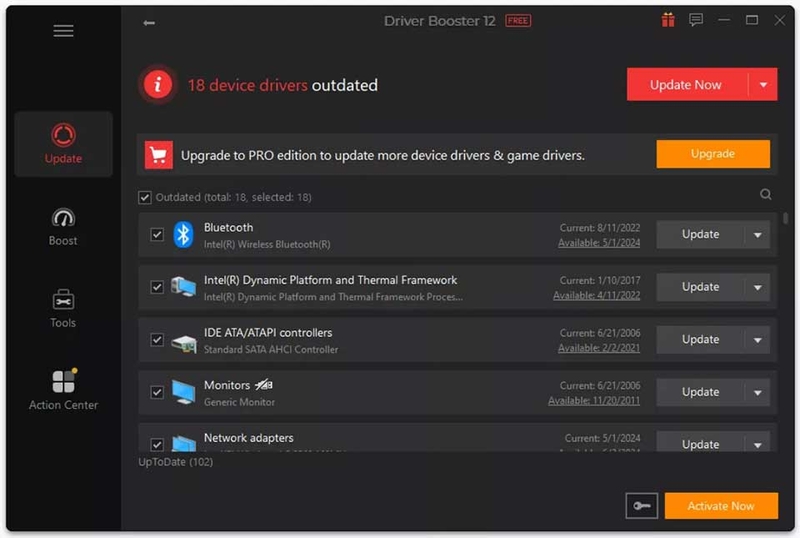Update the IDE ATA/ATAPI controllers driver
800x538 pixels.
click(x=700, y=340)
